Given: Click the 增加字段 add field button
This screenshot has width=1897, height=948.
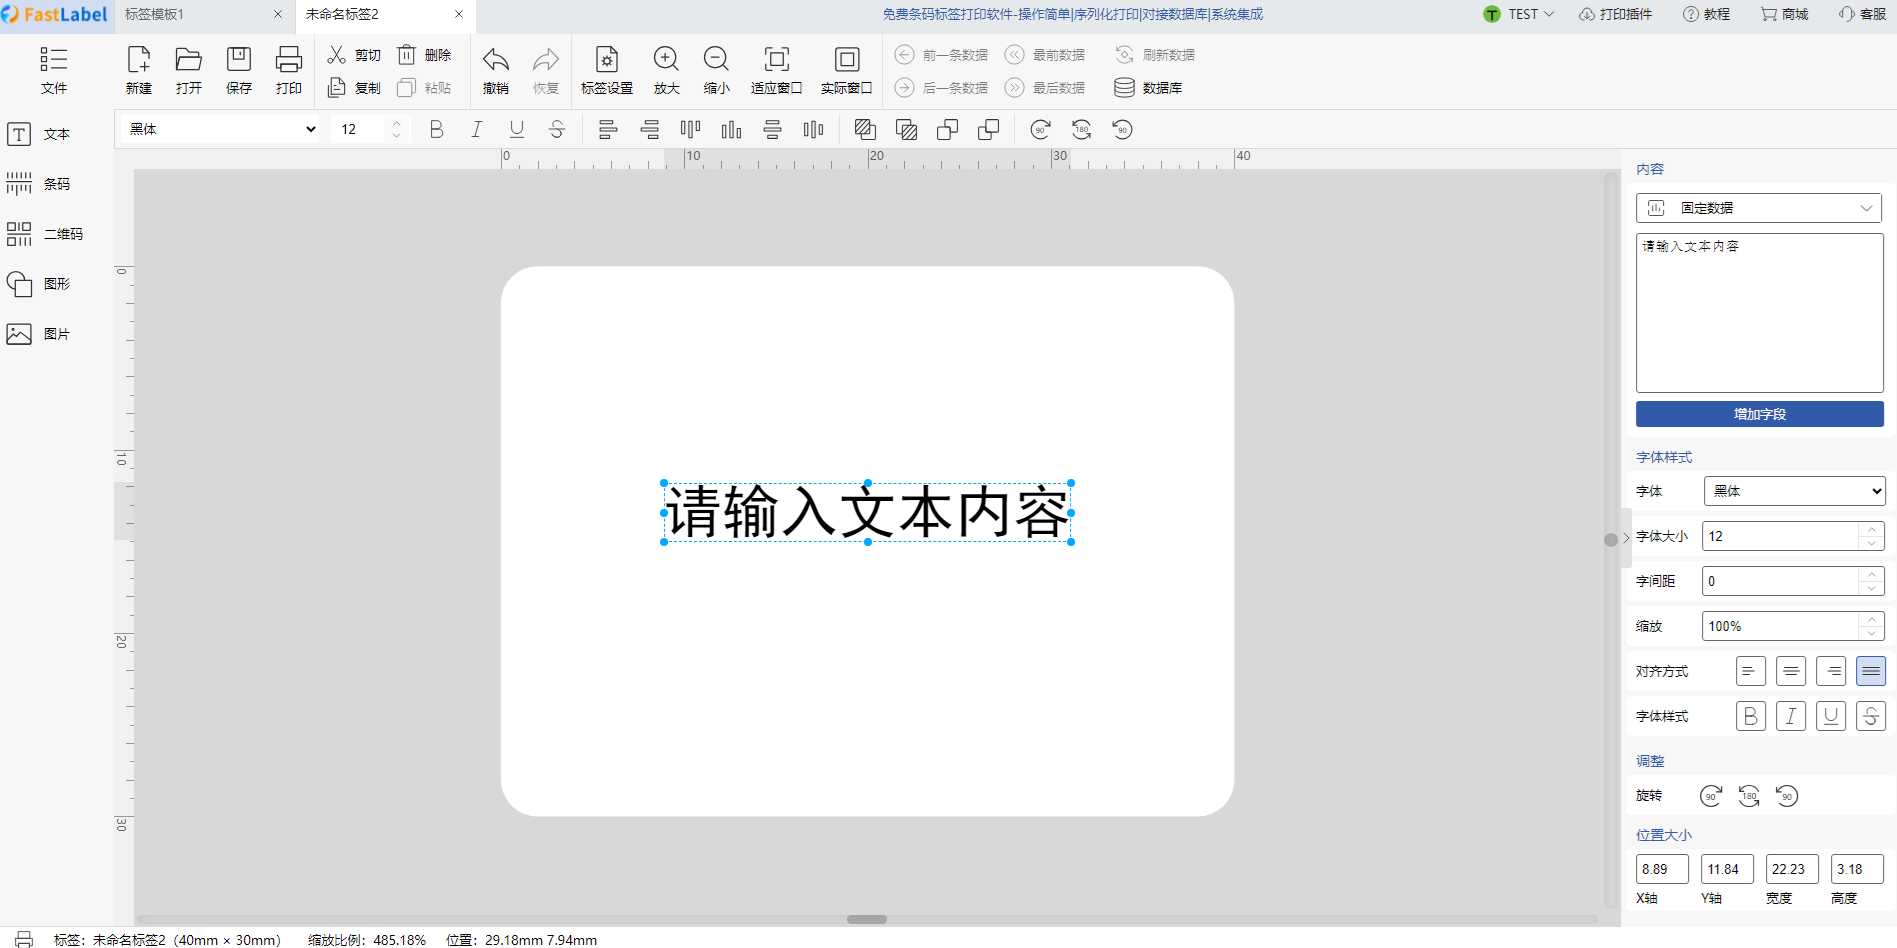Looking at the screenshot, I should pos(1759,414).
